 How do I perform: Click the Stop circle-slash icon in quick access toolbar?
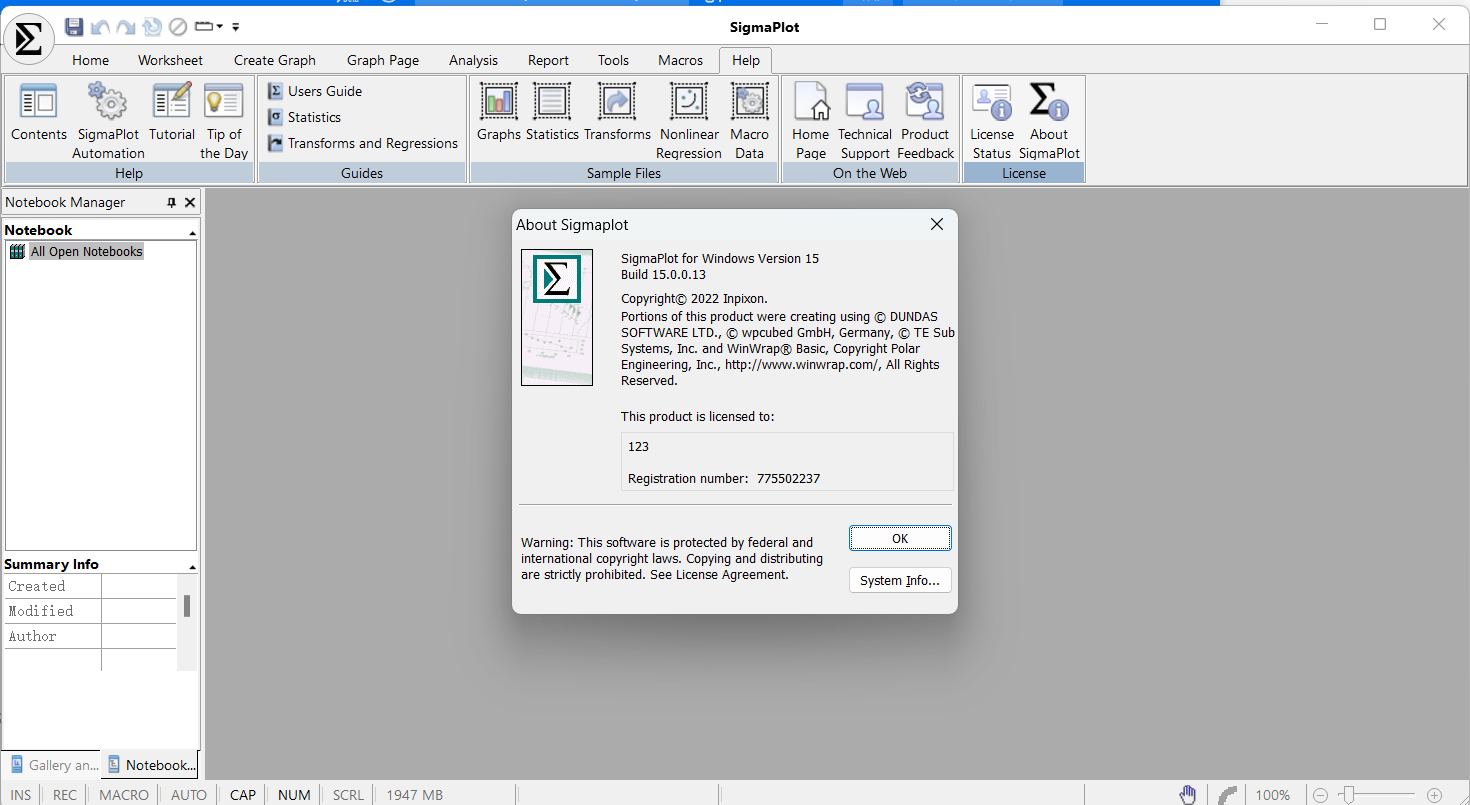click(x=178, y=27)
